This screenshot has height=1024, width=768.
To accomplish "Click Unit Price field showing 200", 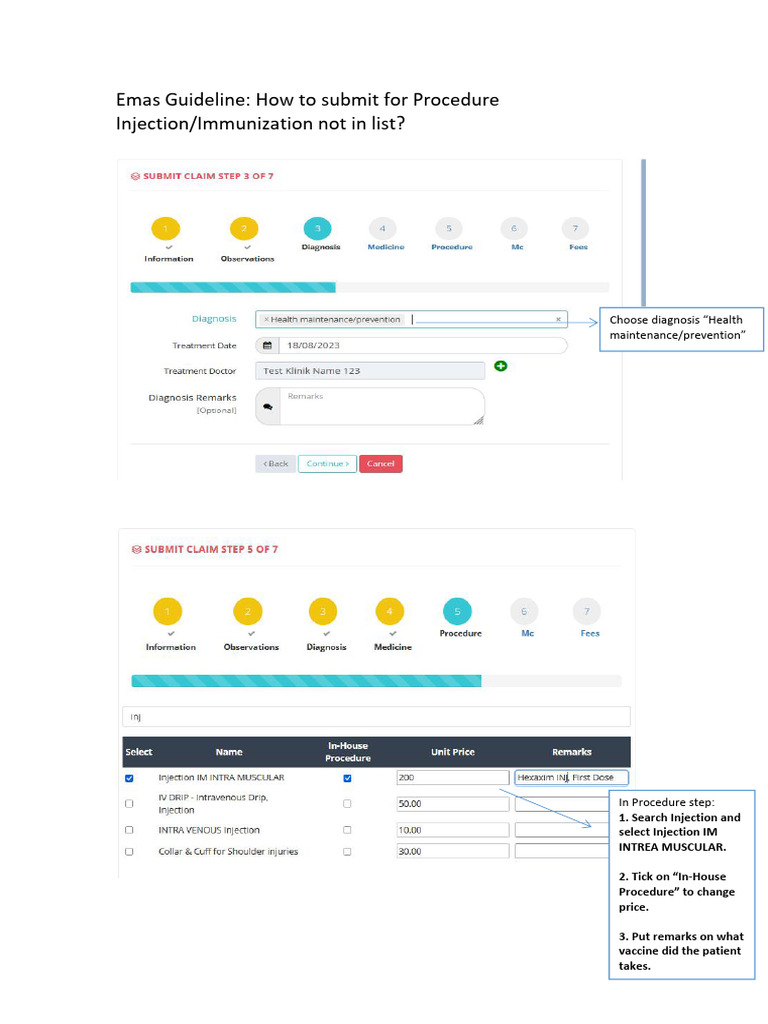I will point(453,778).
